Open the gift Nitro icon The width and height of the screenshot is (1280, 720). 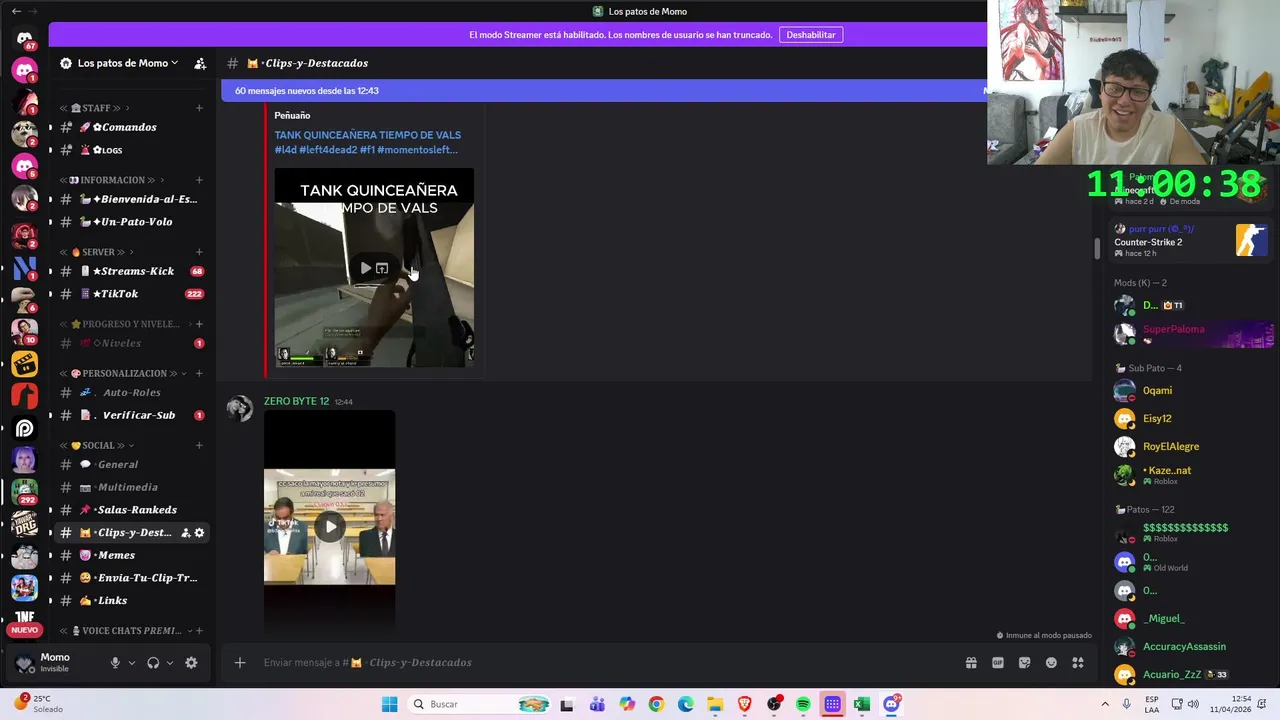click(x=970, y=663)
